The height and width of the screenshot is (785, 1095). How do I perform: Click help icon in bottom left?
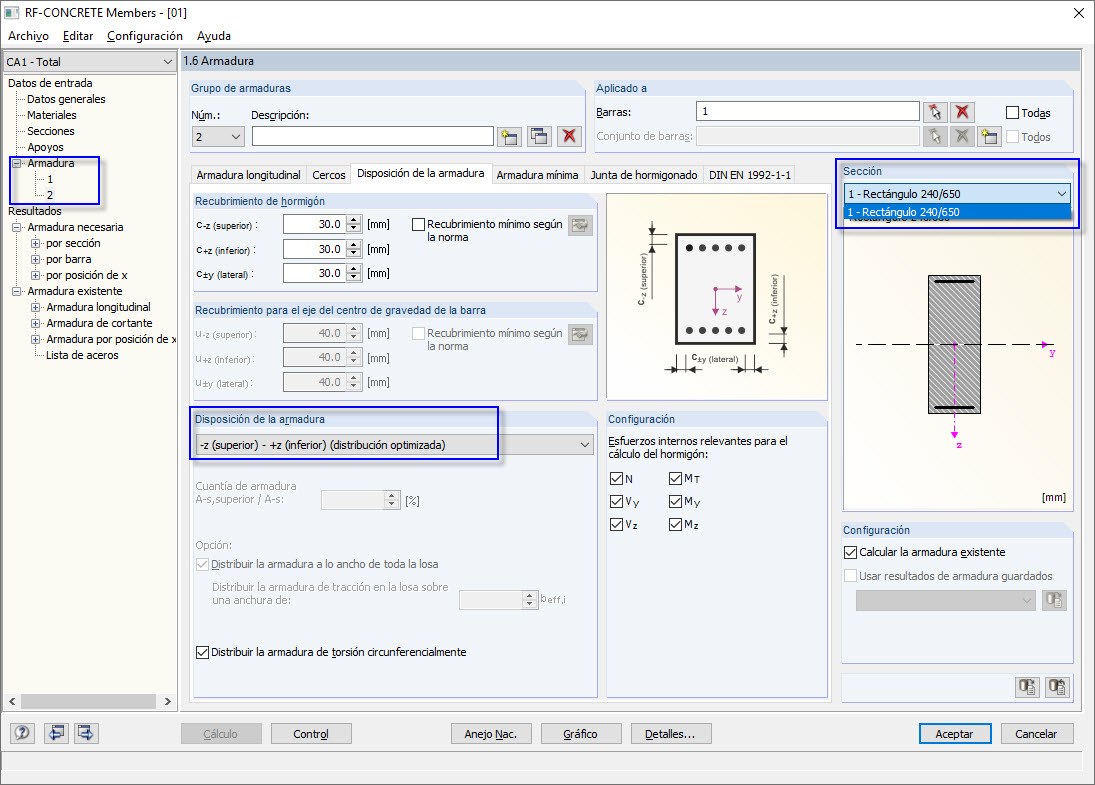22,733
